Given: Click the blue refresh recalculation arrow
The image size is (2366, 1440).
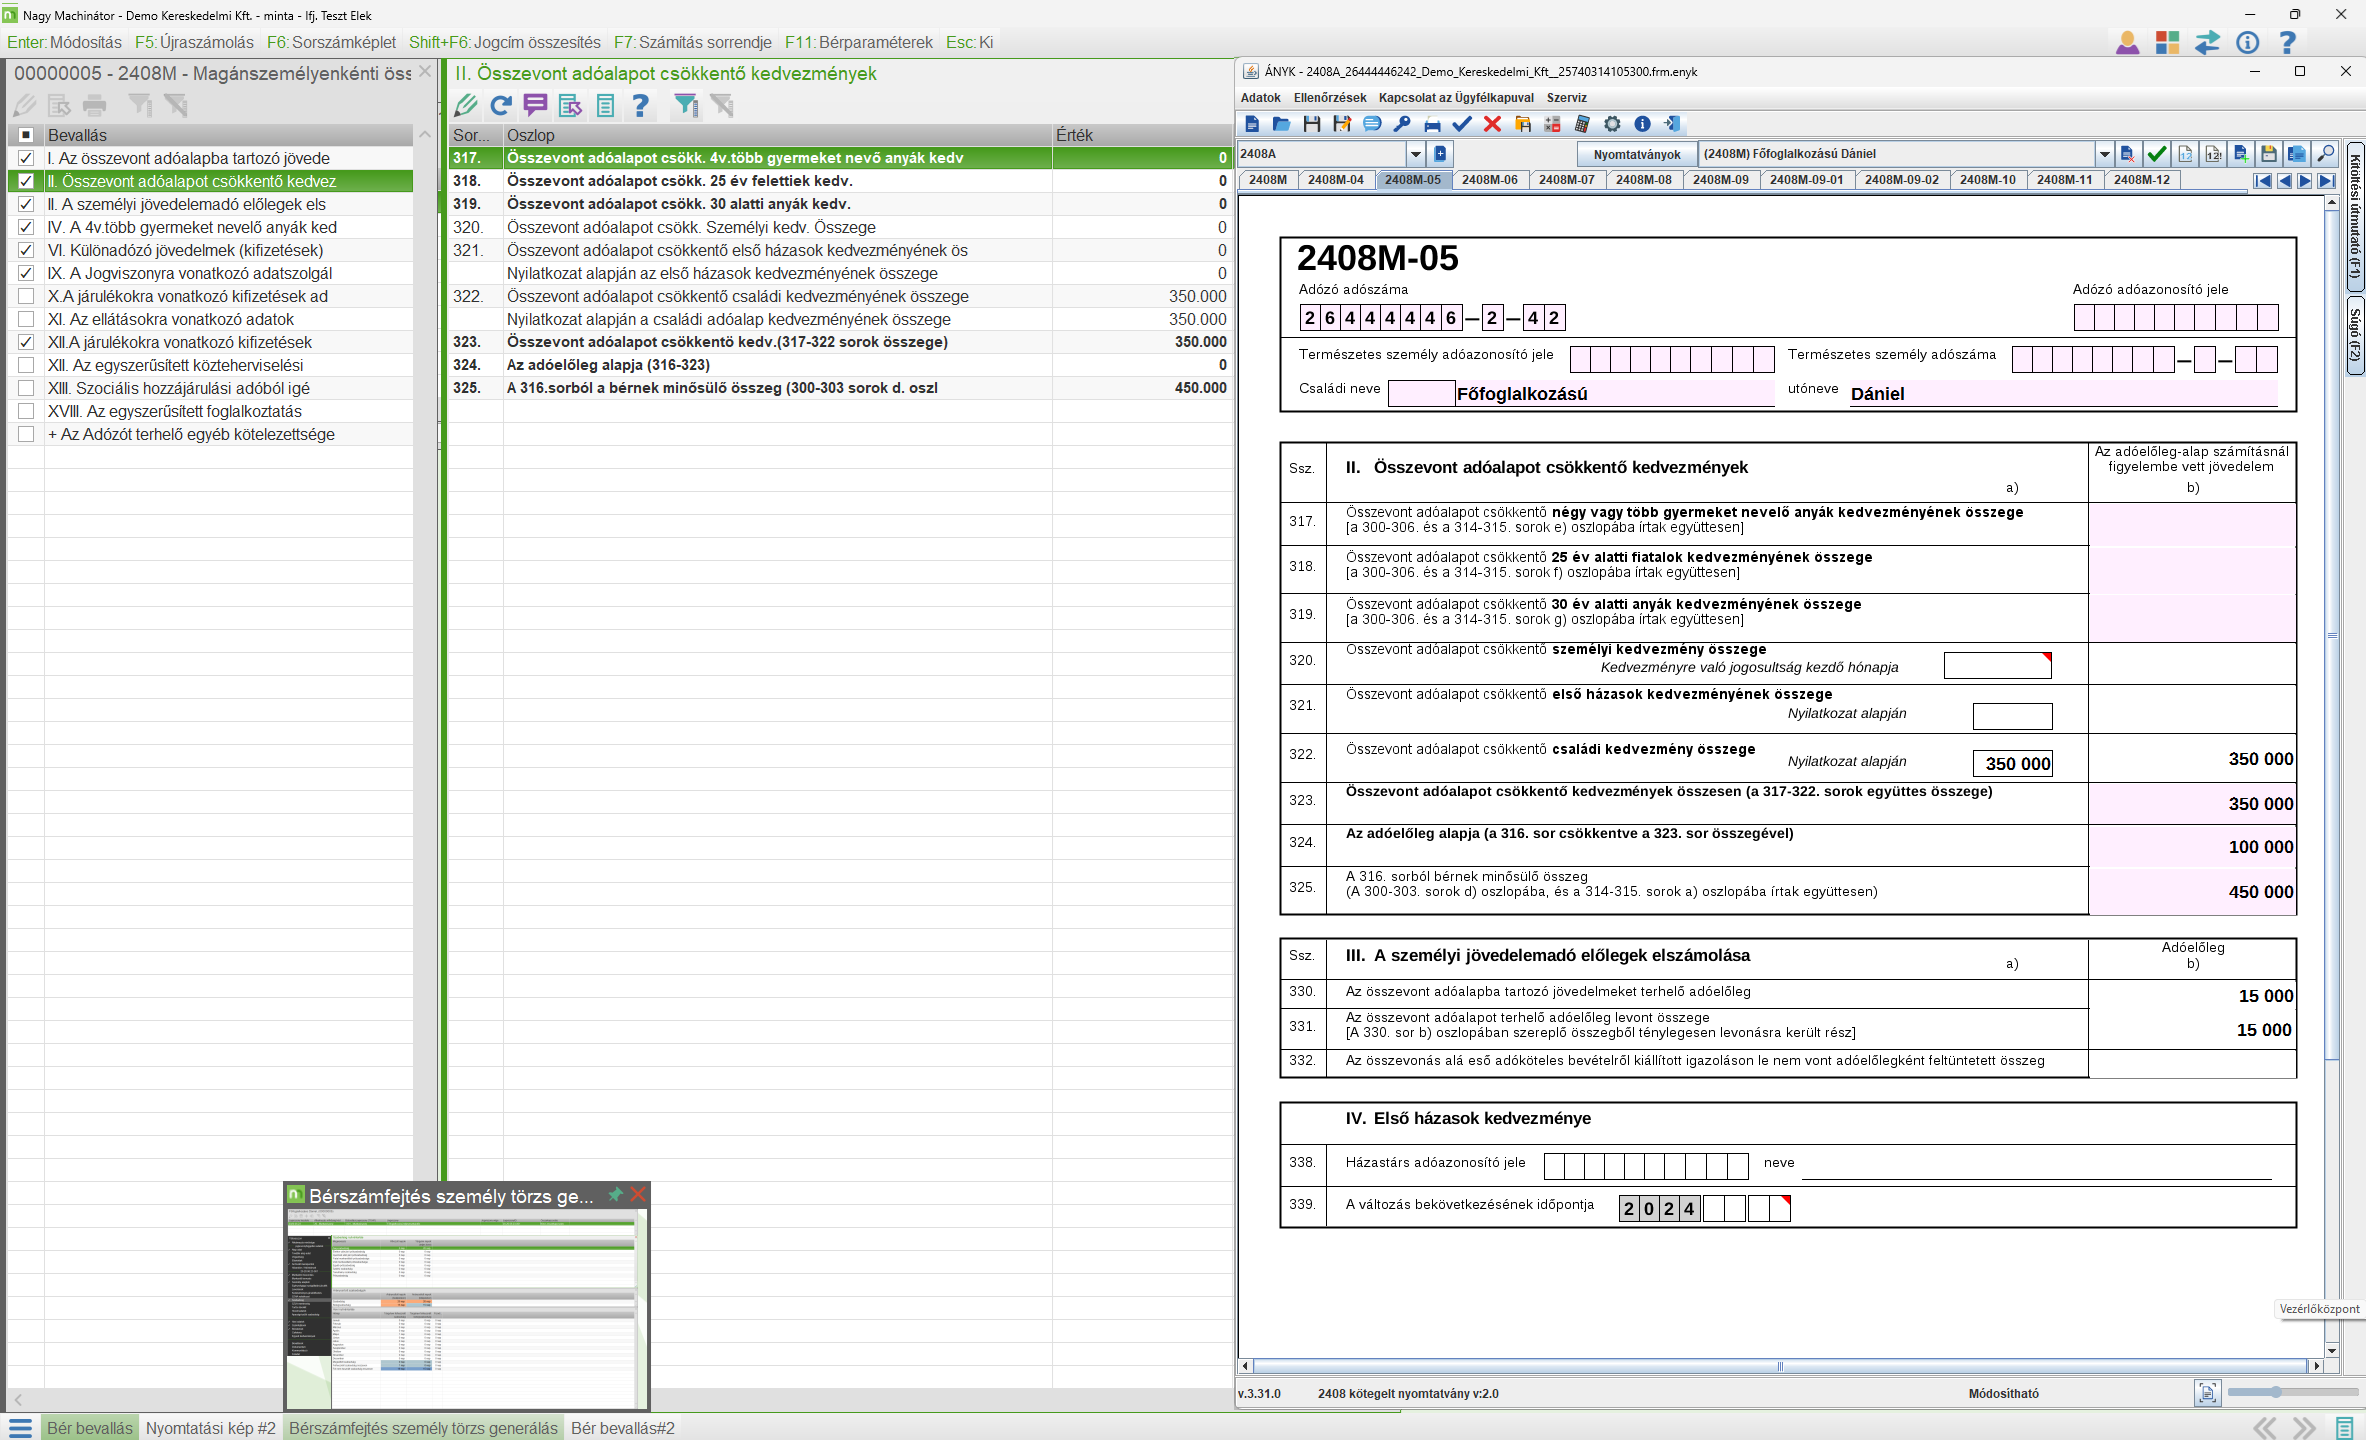Looking at the screenshot, I should pos(501,105).
